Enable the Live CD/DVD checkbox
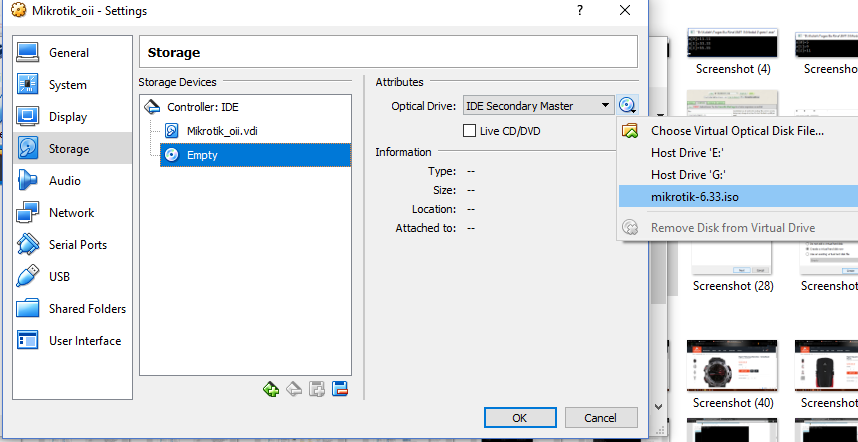Image resolution: width=858 pixels, height=442 pixels. pyautogui.click(x=469, y=131)
